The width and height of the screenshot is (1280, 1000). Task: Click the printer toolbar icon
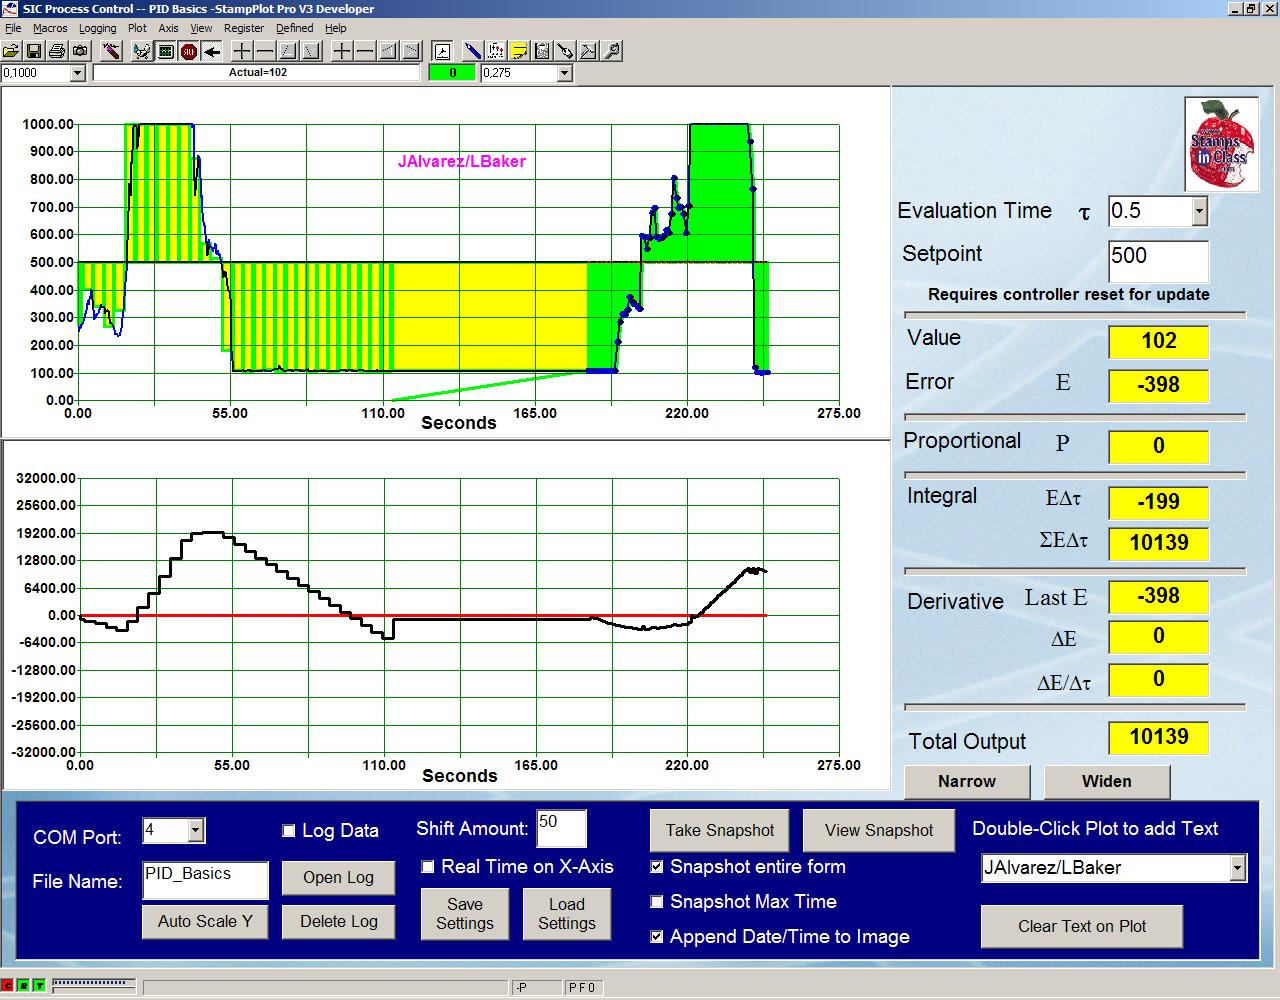(x=57, y=51)
